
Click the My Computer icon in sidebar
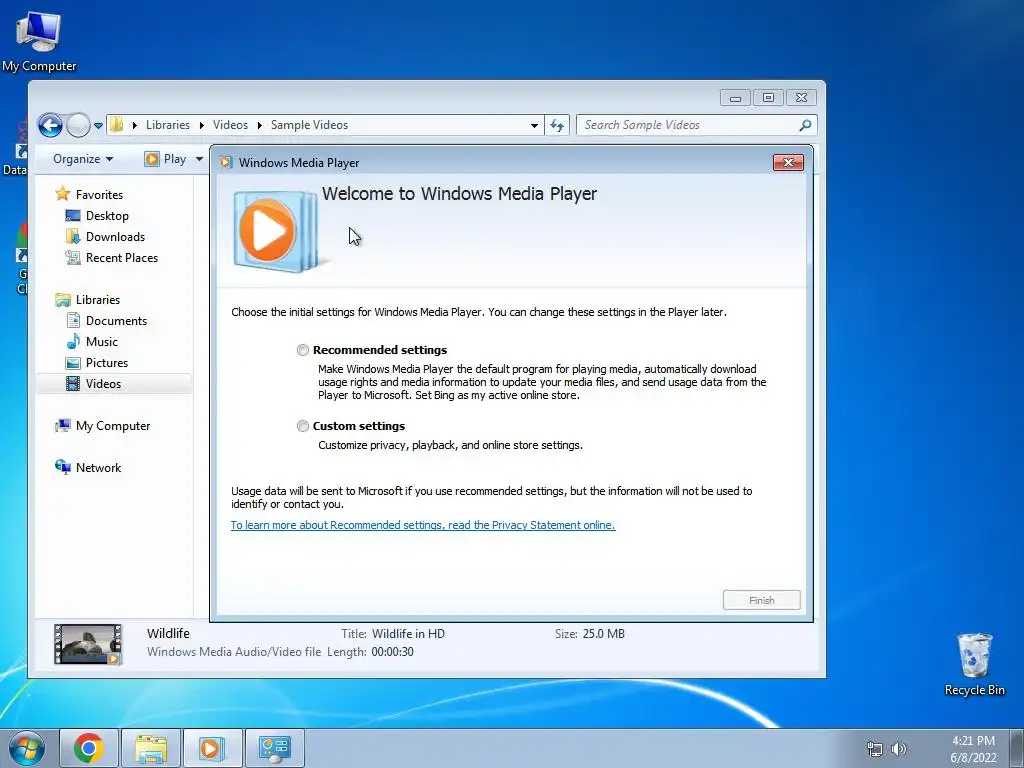tap(63, 426)
